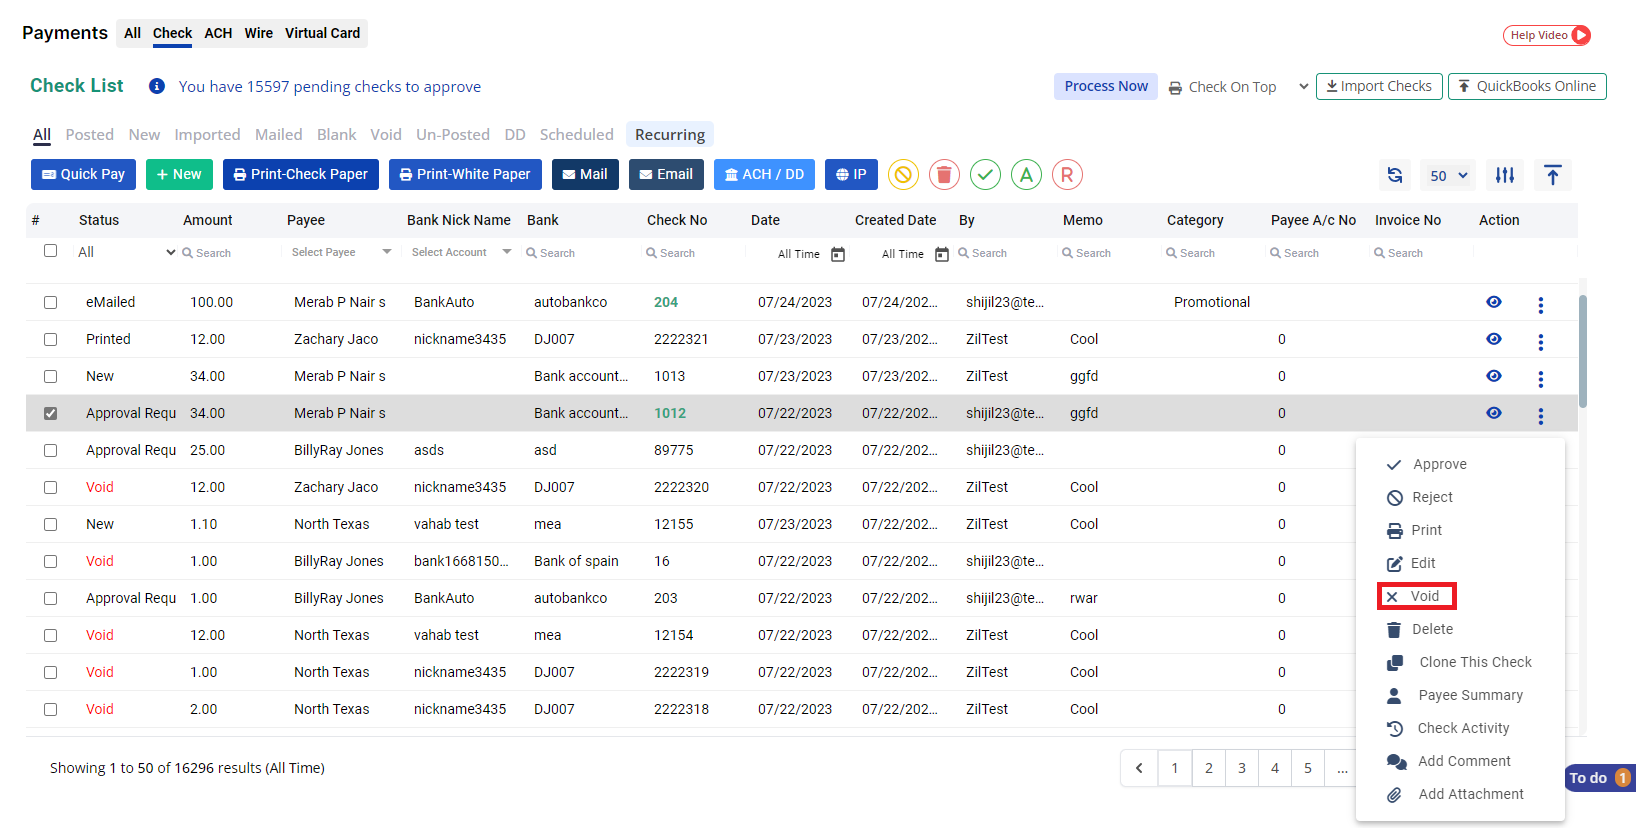Image resolution: width=1636 pixels, height=828 pixels.
Task: Choose Approve in context menu
Action: point(1426,464)
